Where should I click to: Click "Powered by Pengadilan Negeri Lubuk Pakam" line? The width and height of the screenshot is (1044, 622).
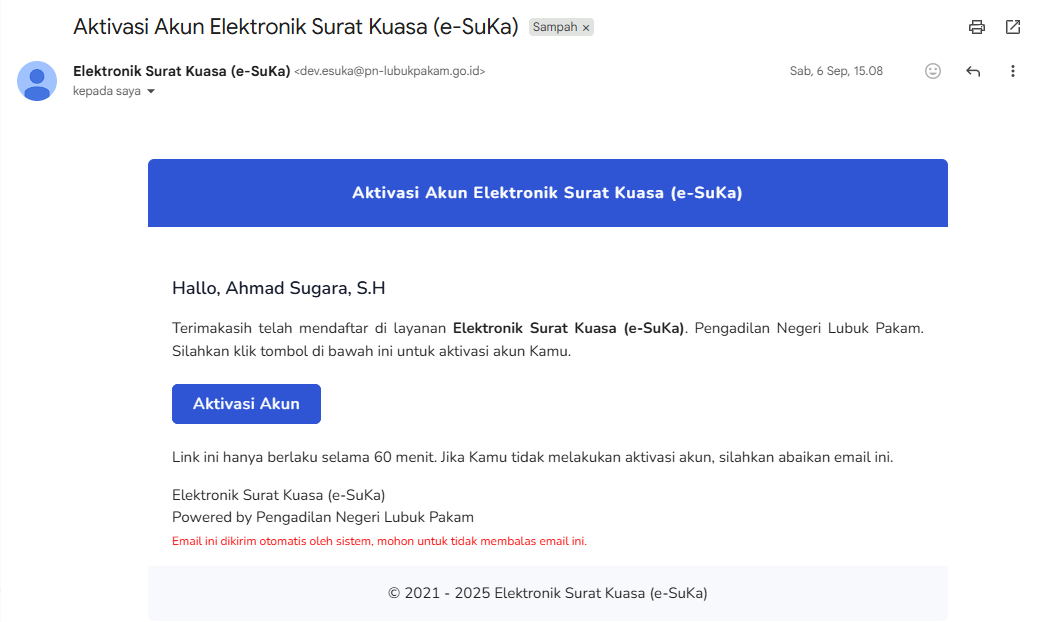tap(322, 517)
